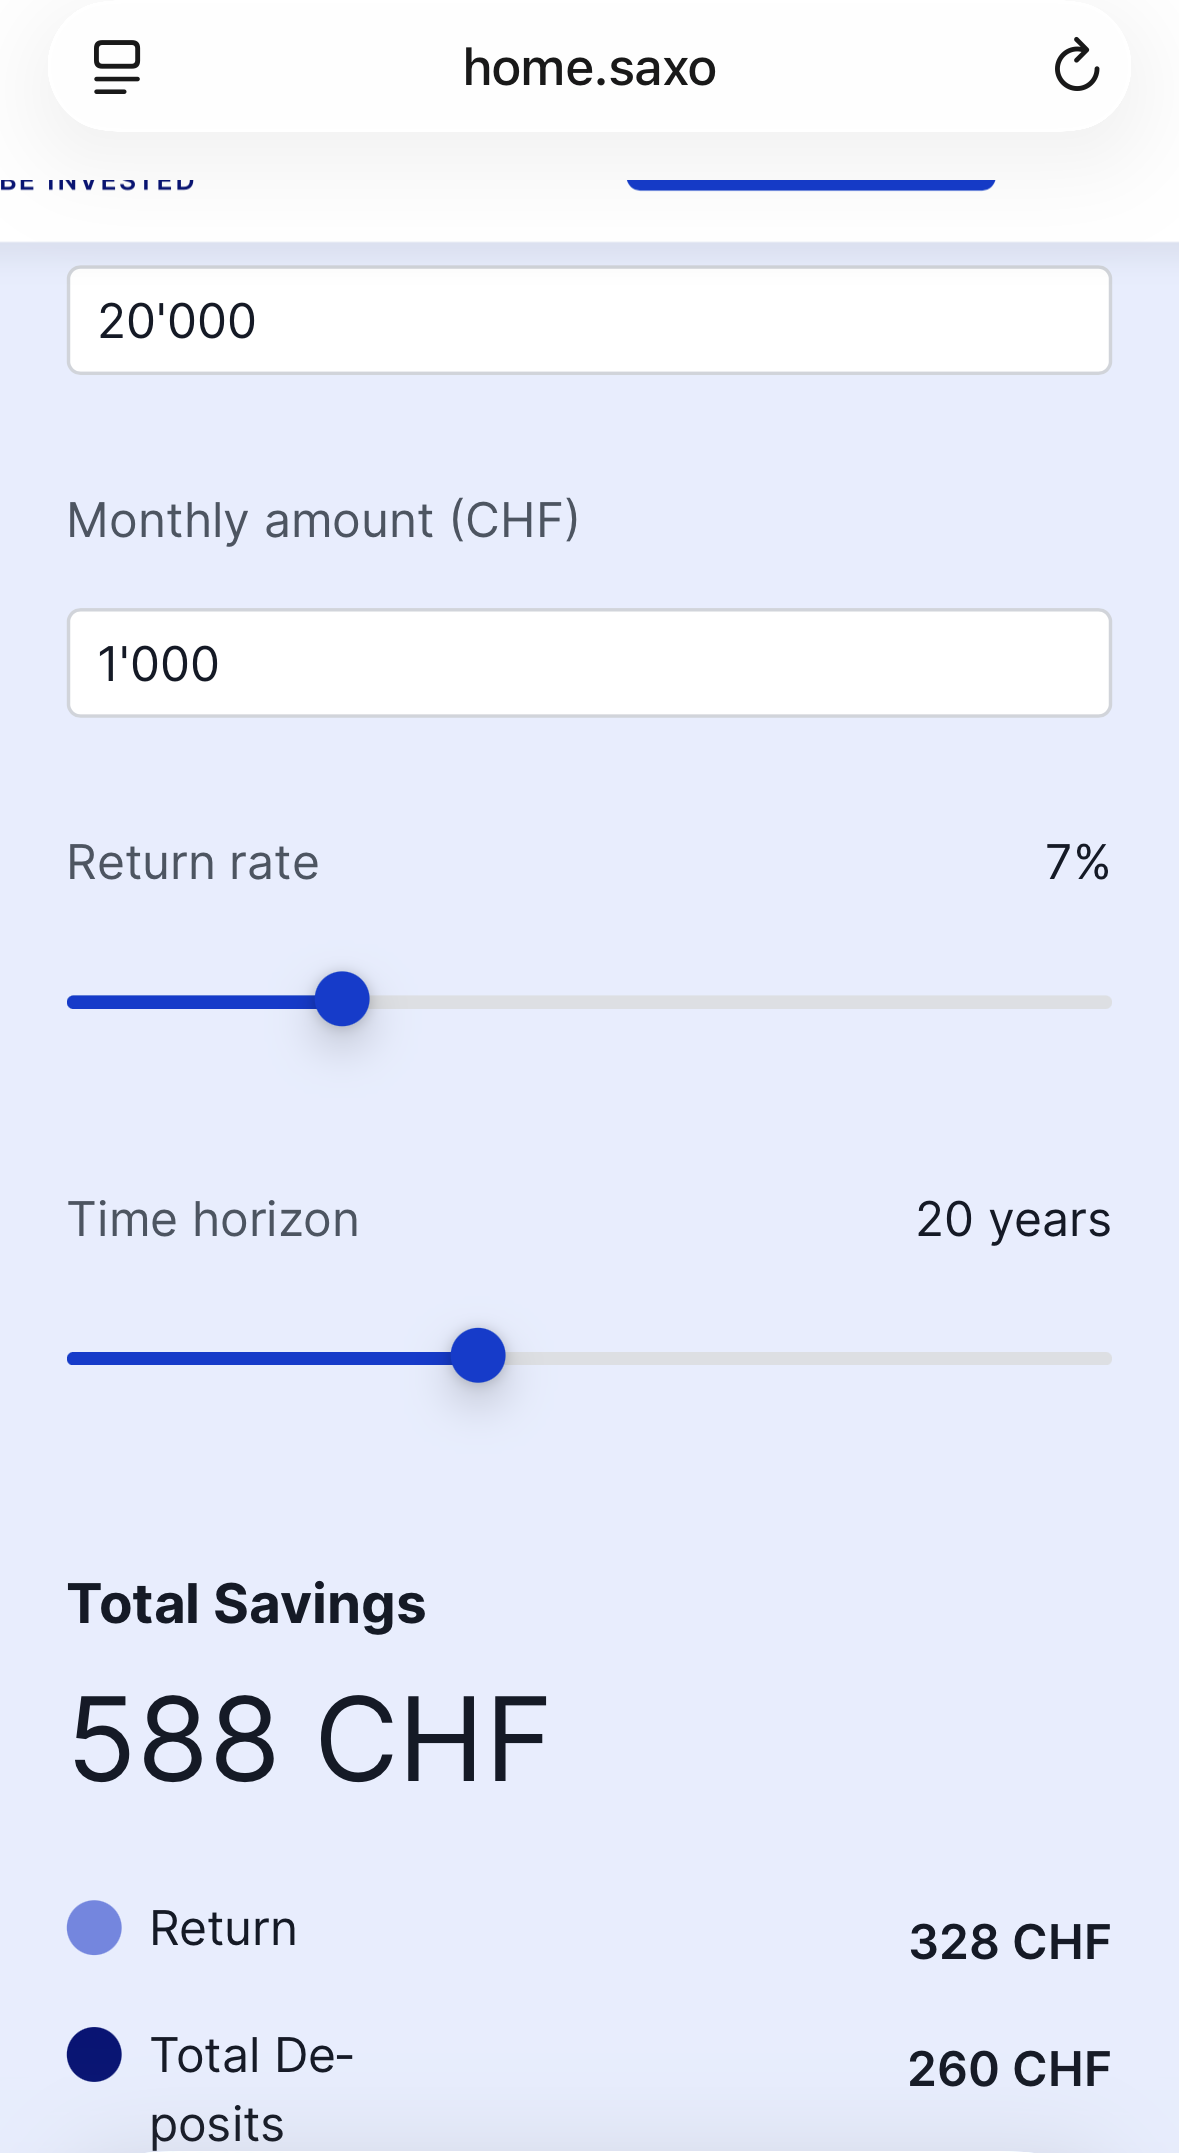Tap the 7% return rate value
This screenshot has height=2153, width=1179.
click(1077, 862)
